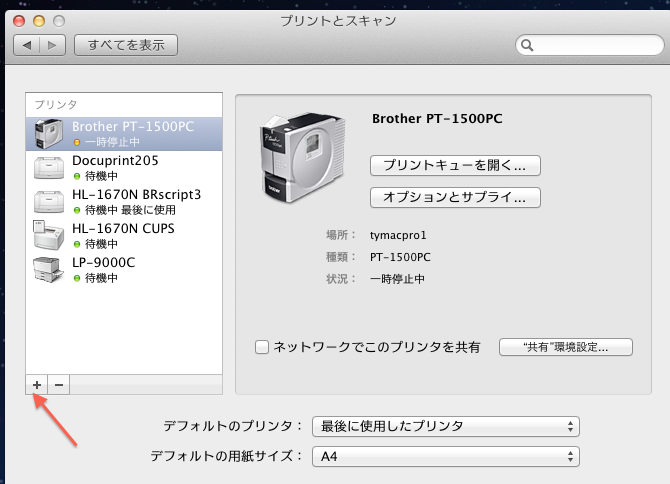Select HL-1670N BRscript3 in printer list
This screenshot has height=484, width=670.
tap(124, 202)
